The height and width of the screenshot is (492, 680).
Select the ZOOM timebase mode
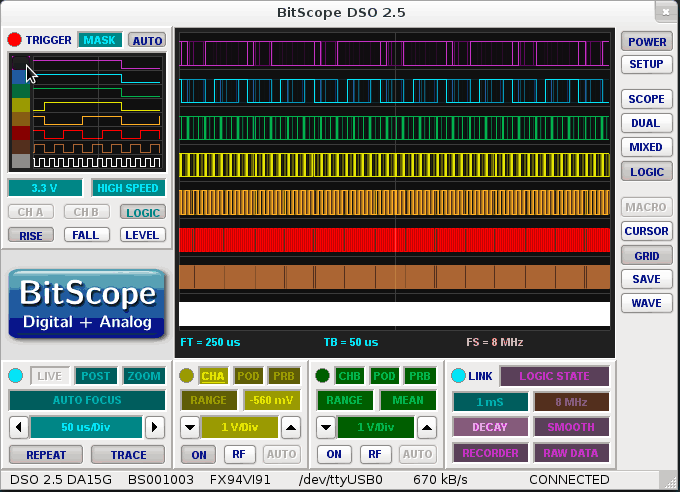[x=144, y=376]
